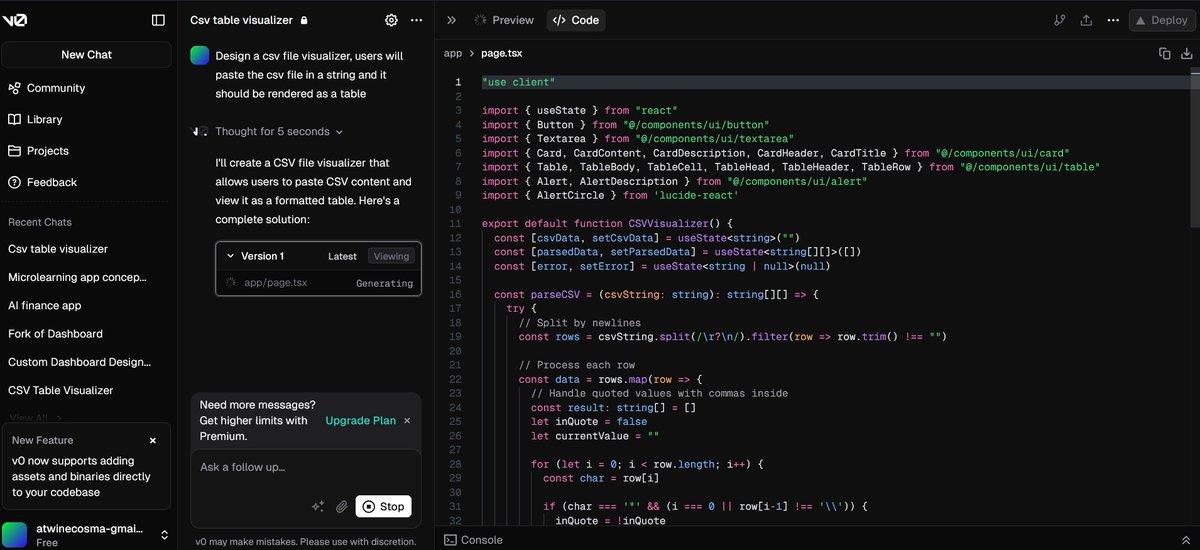Focus the Ask a follow up input

[x=305, y=467]
